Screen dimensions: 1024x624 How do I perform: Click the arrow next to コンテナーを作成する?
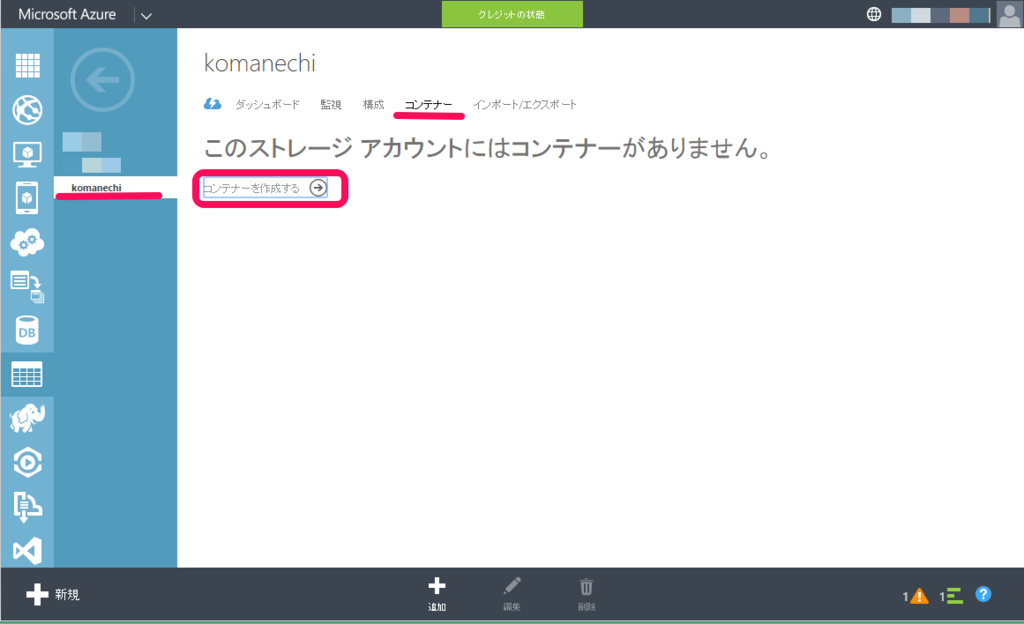318,188
